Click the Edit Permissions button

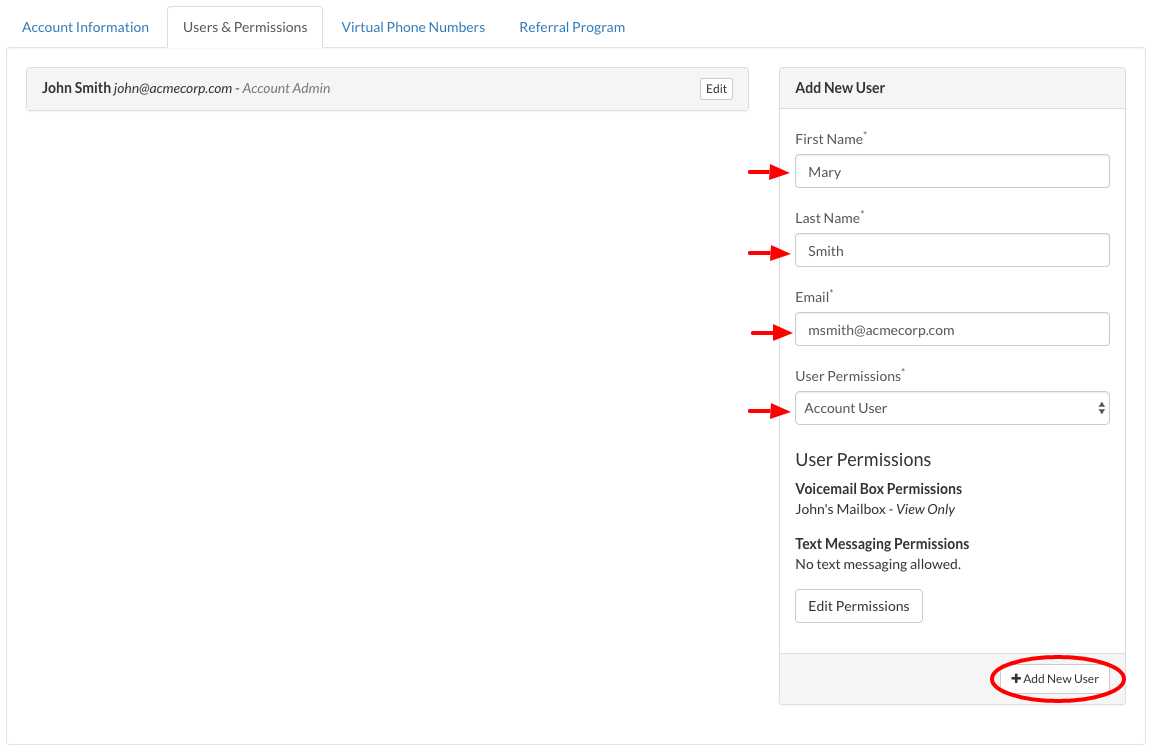858,605
